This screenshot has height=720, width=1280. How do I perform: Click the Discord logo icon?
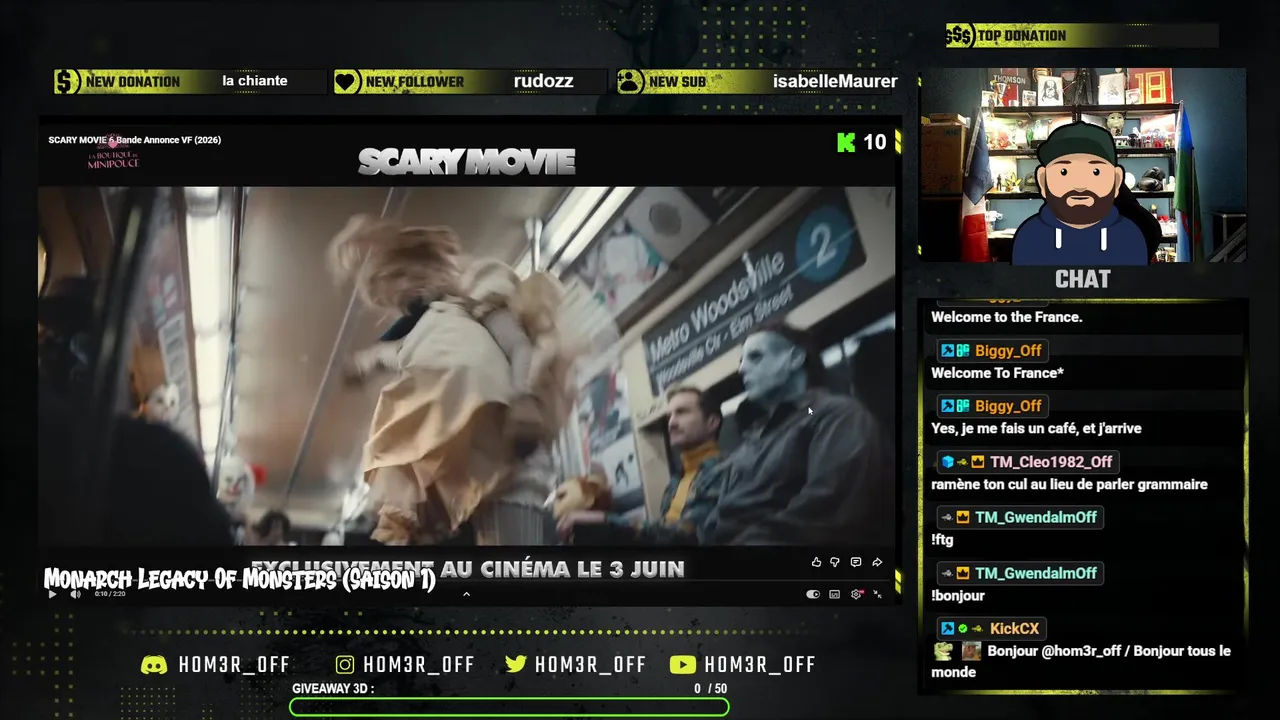click(x=154, y=665)
